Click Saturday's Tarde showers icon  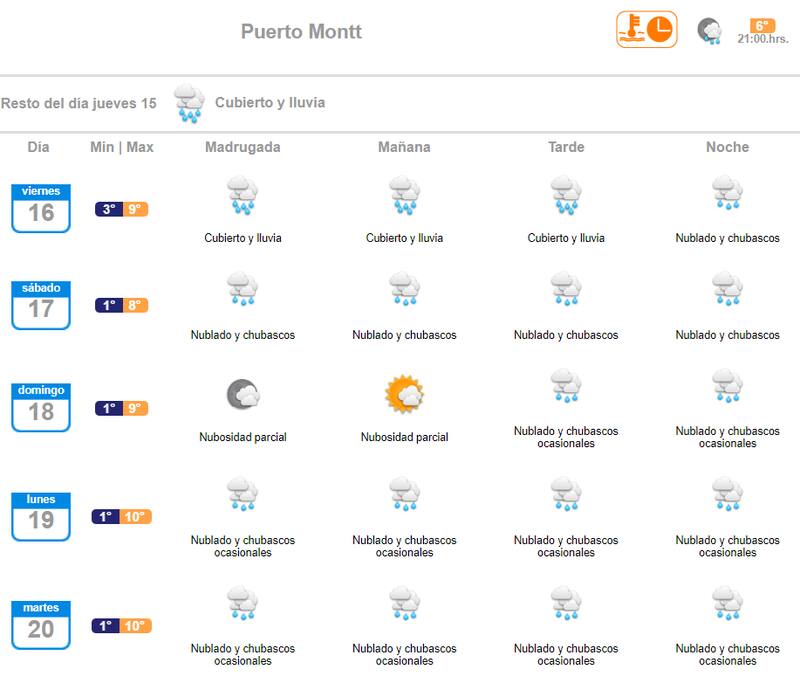click(566, 290)
